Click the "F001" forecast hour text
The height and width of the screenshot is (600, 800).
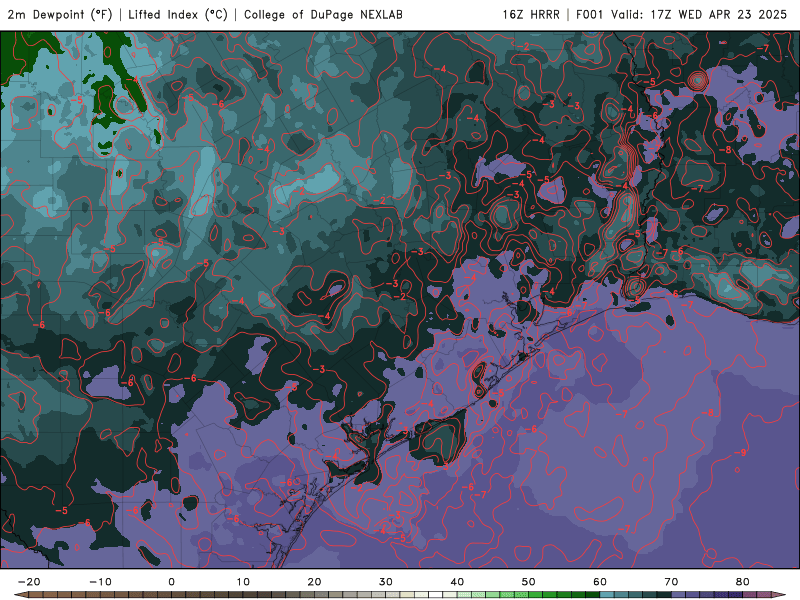[x=590, y=14]
